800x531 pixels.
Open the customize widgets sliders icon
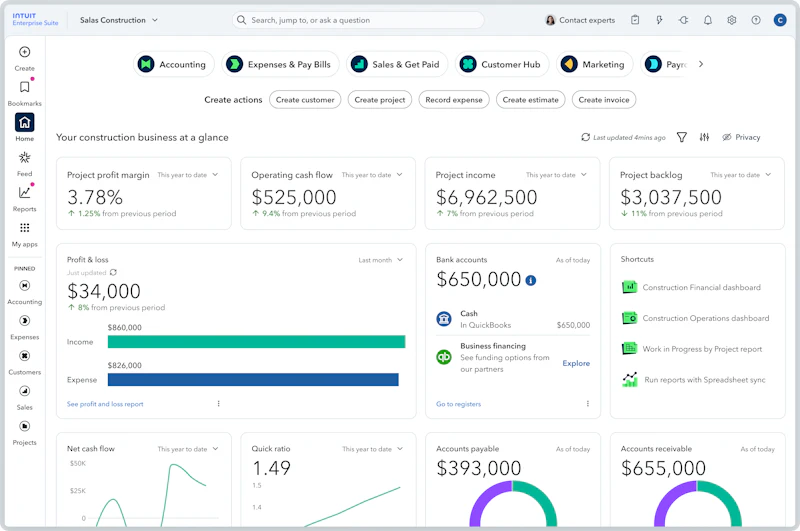click(705, 137)
